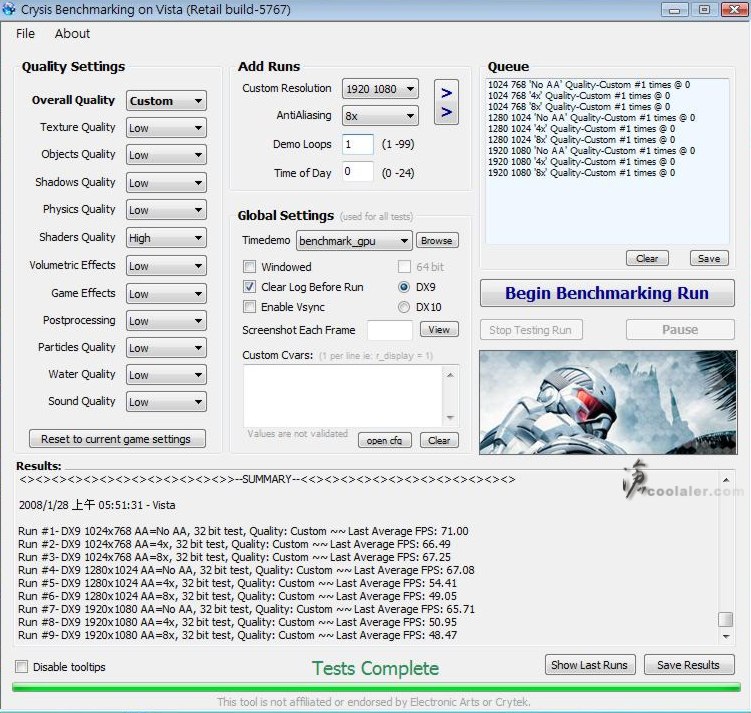Viewport: 751px width, 713px height.
Task: Click result line Run #9 FPS 48.47
Action: [238, 635]
